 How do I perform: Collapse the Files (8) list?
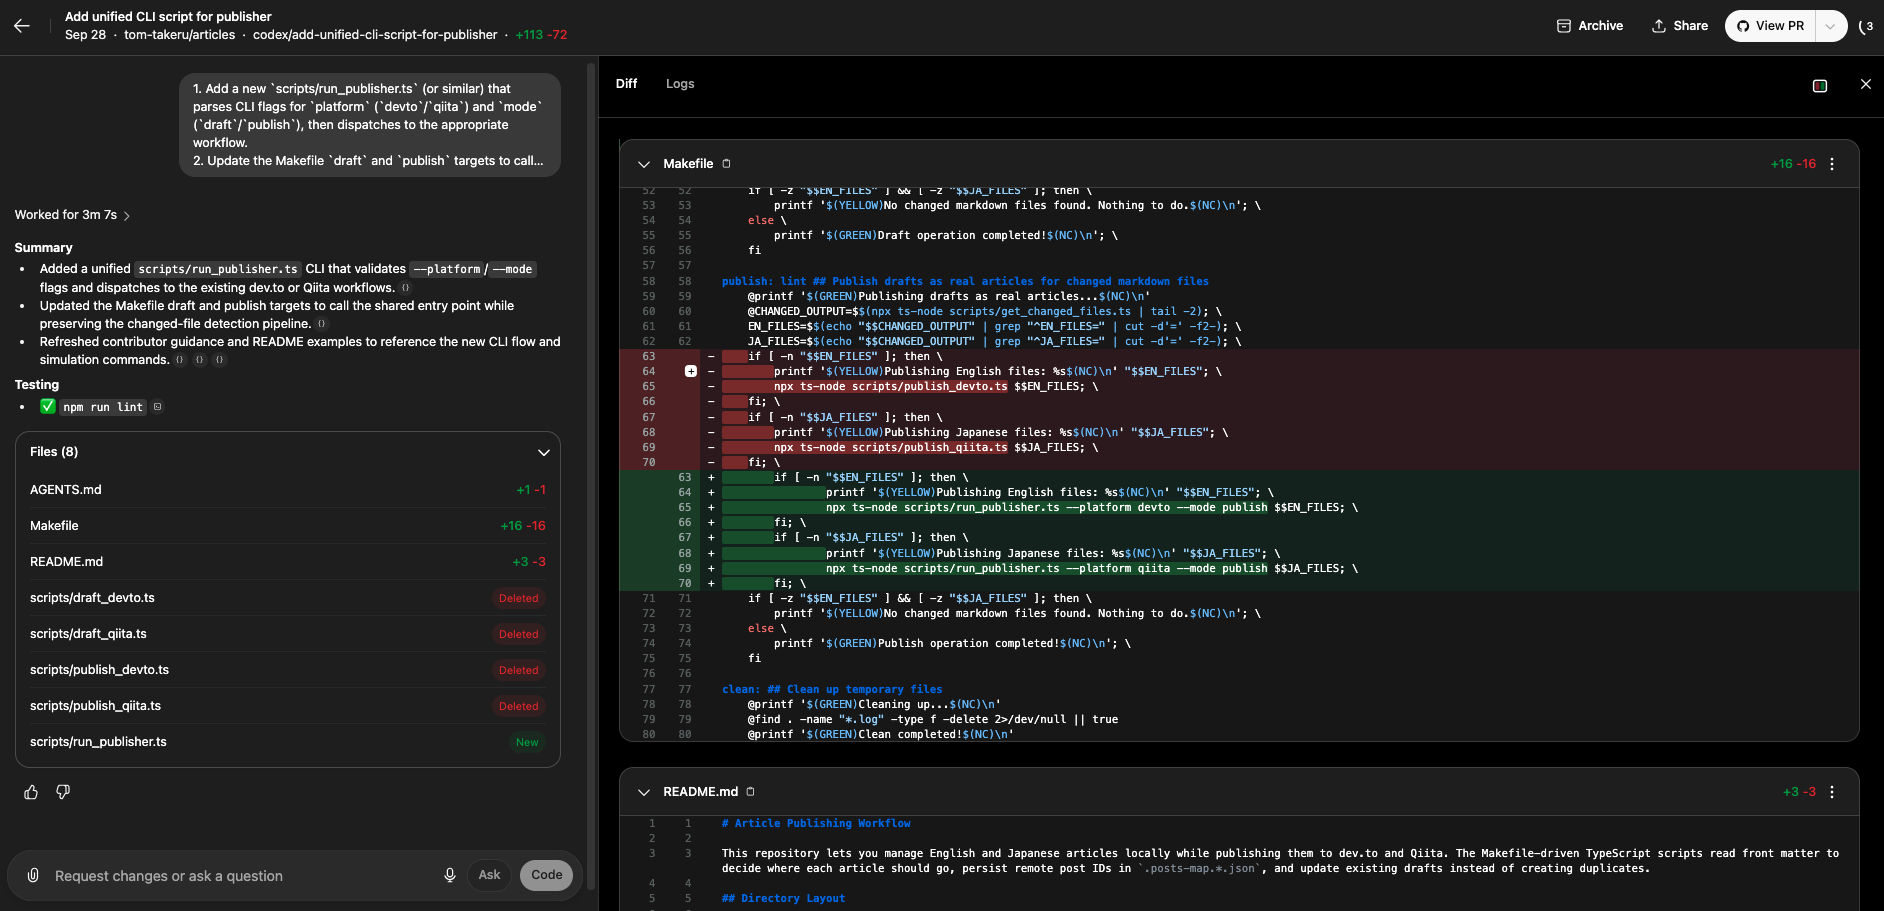click(544, 452)
